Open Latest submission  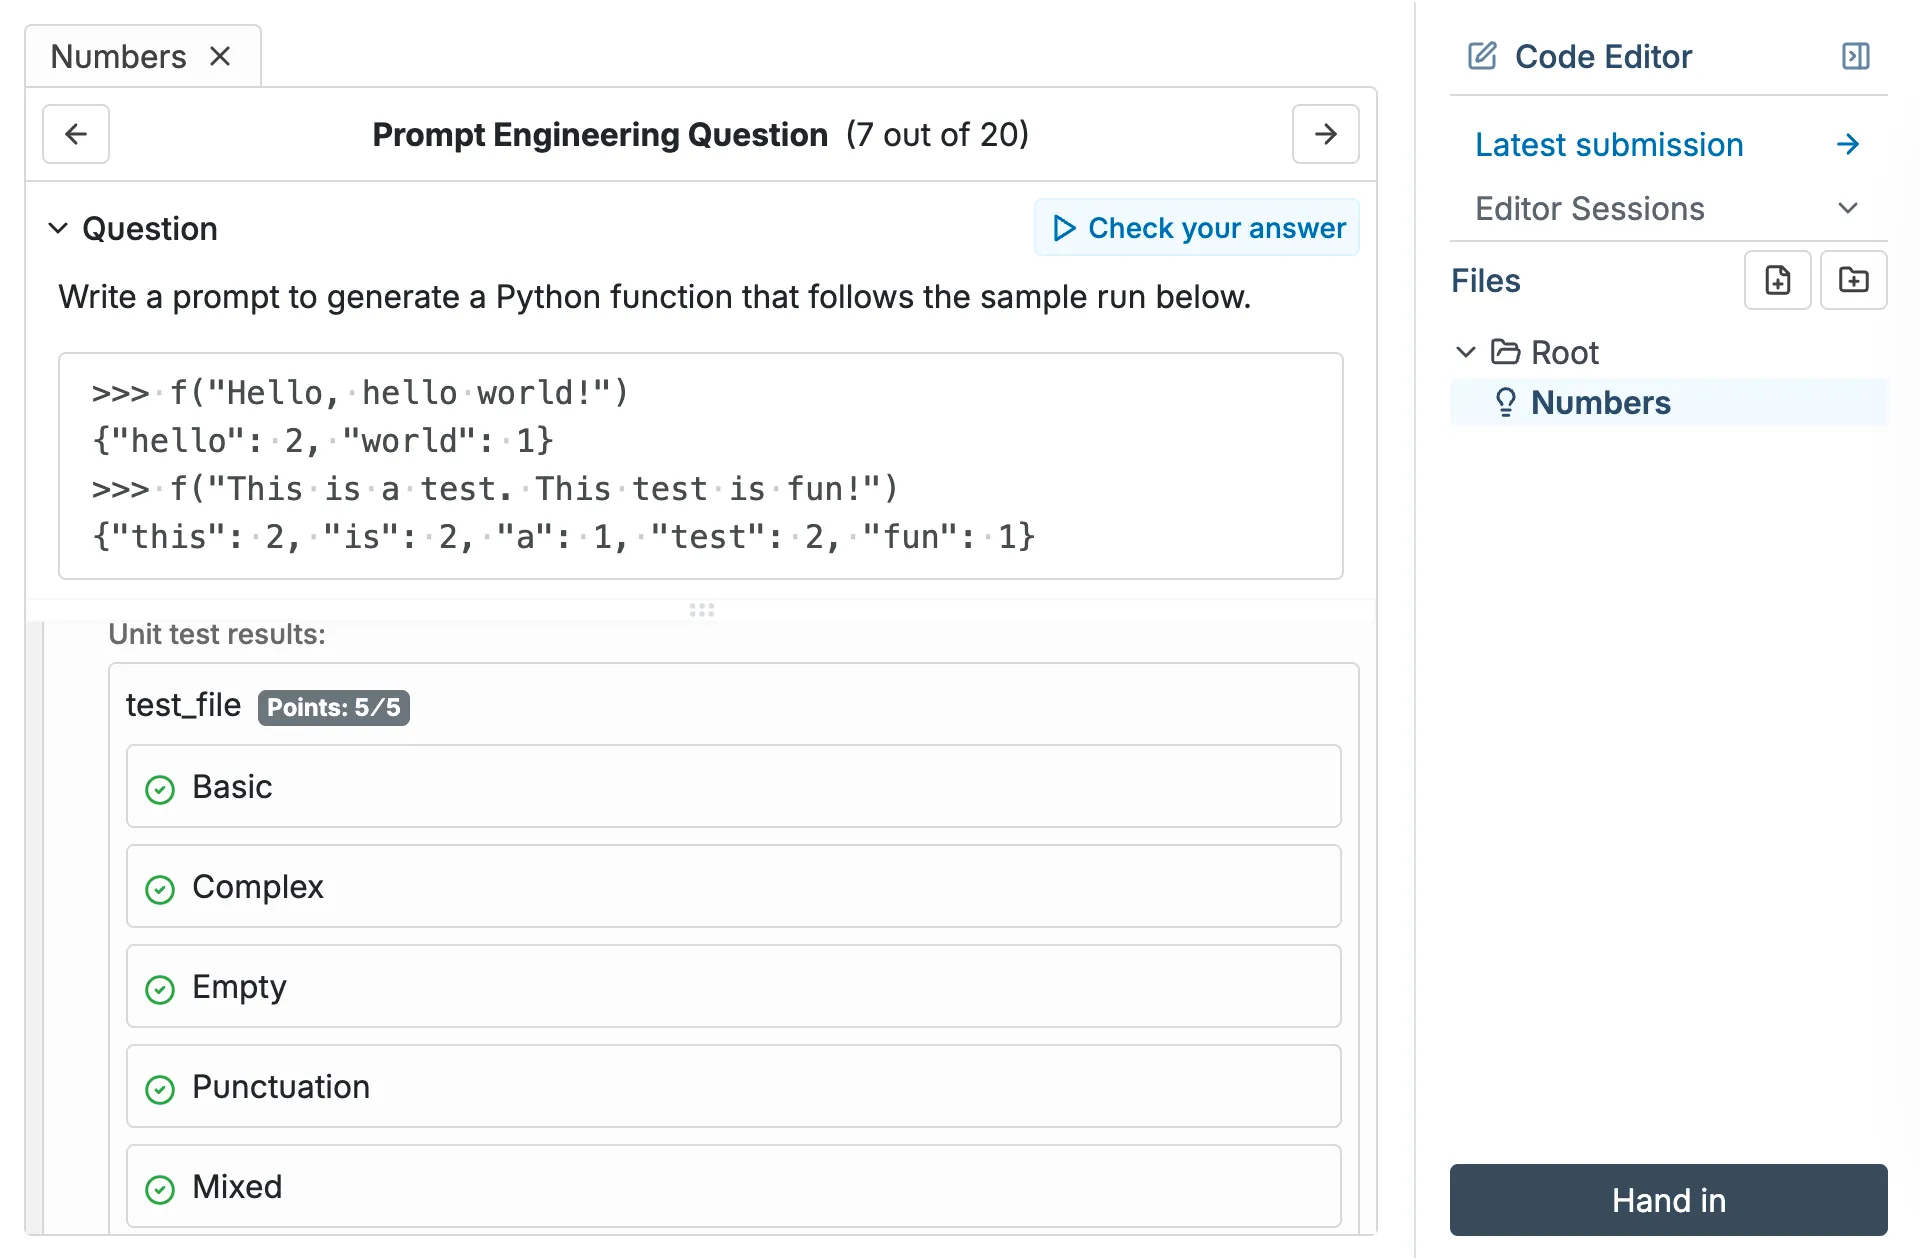(1607, 144)
